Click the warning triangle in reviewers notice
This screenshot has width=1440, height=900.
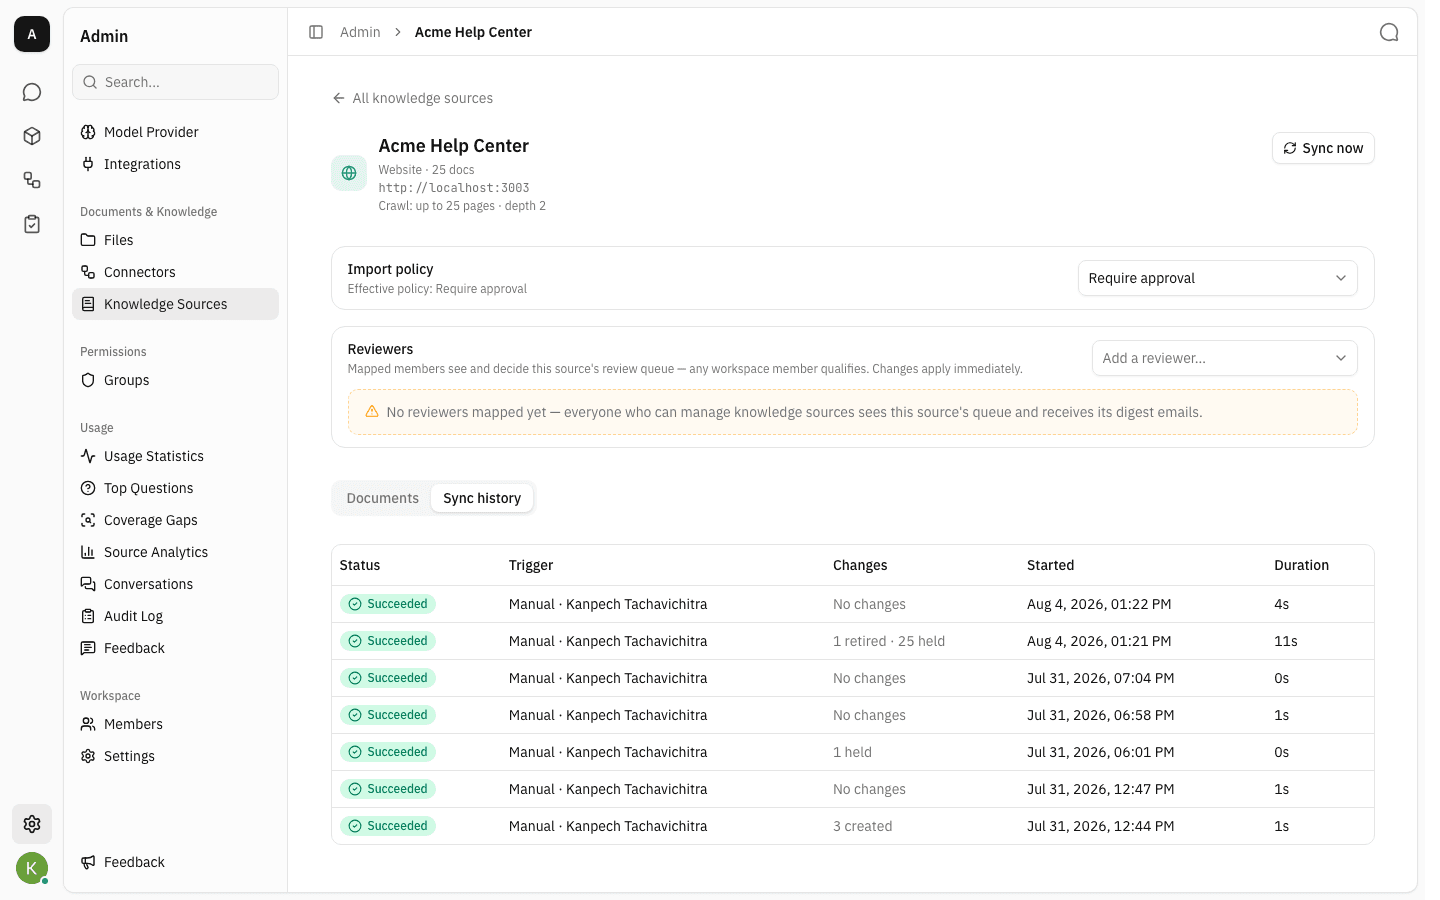(372, 412)
